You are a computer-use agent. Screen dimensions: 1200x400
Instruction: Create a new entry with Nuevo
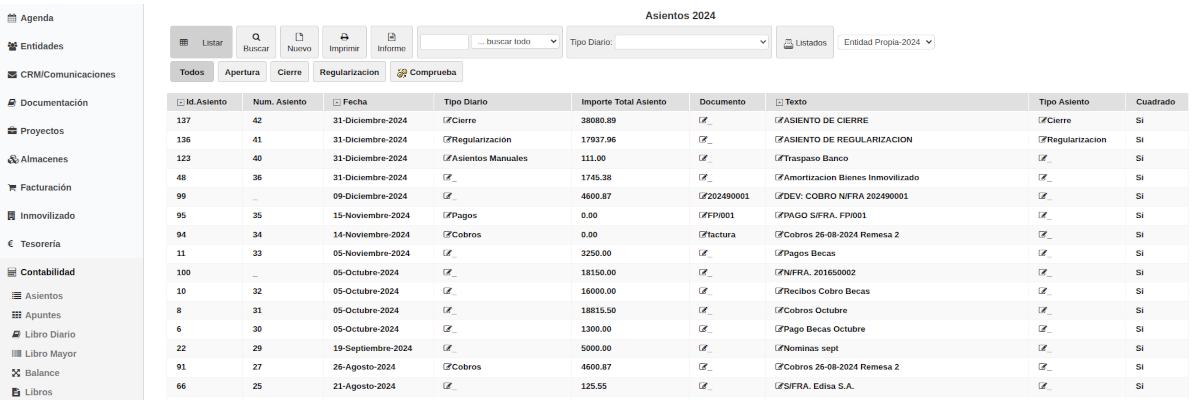coord(299,42)
